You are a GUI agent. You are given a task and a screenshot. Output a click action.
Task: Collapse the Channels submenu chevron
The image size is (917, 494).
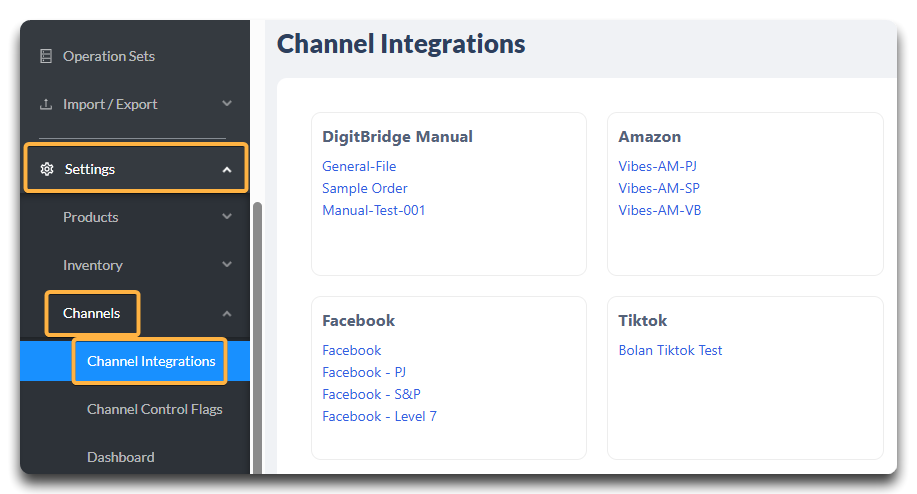tap(227, 314)
